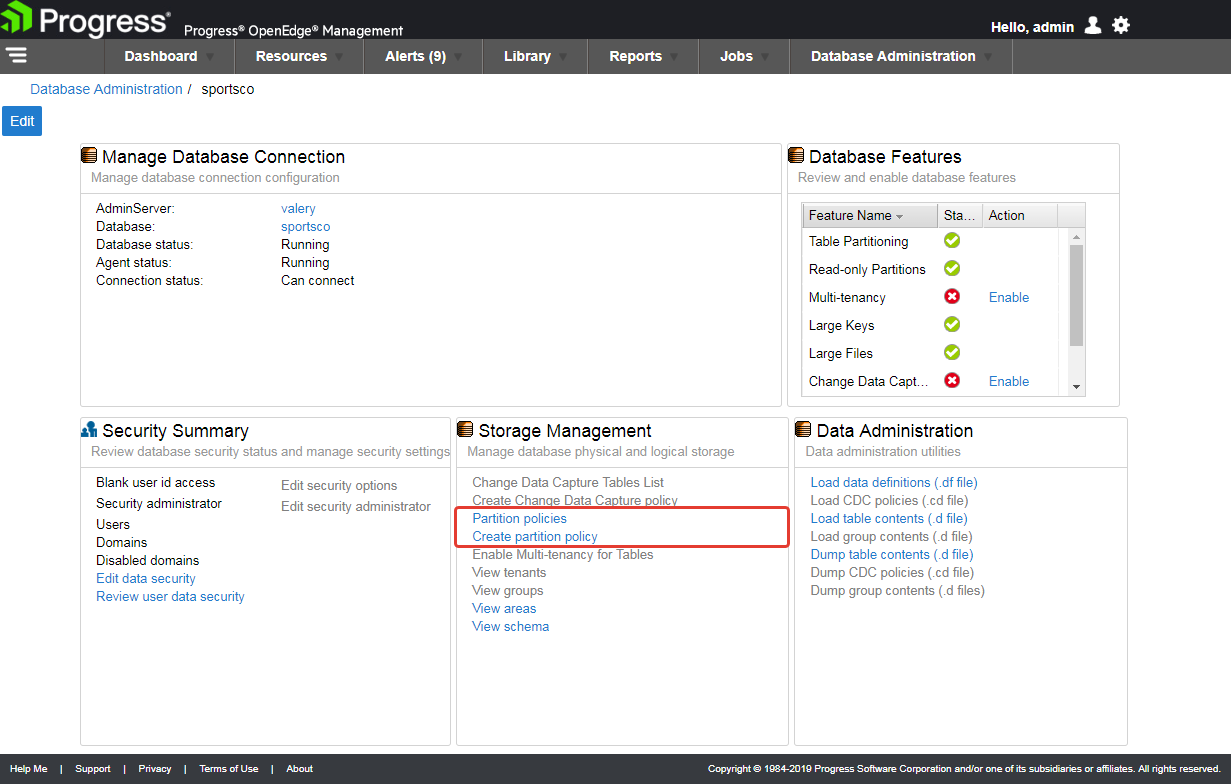This screenshot has width=1231, height=784.
Task: Open the hamburger navigation menu icon
Action: (x=16, y=55)
